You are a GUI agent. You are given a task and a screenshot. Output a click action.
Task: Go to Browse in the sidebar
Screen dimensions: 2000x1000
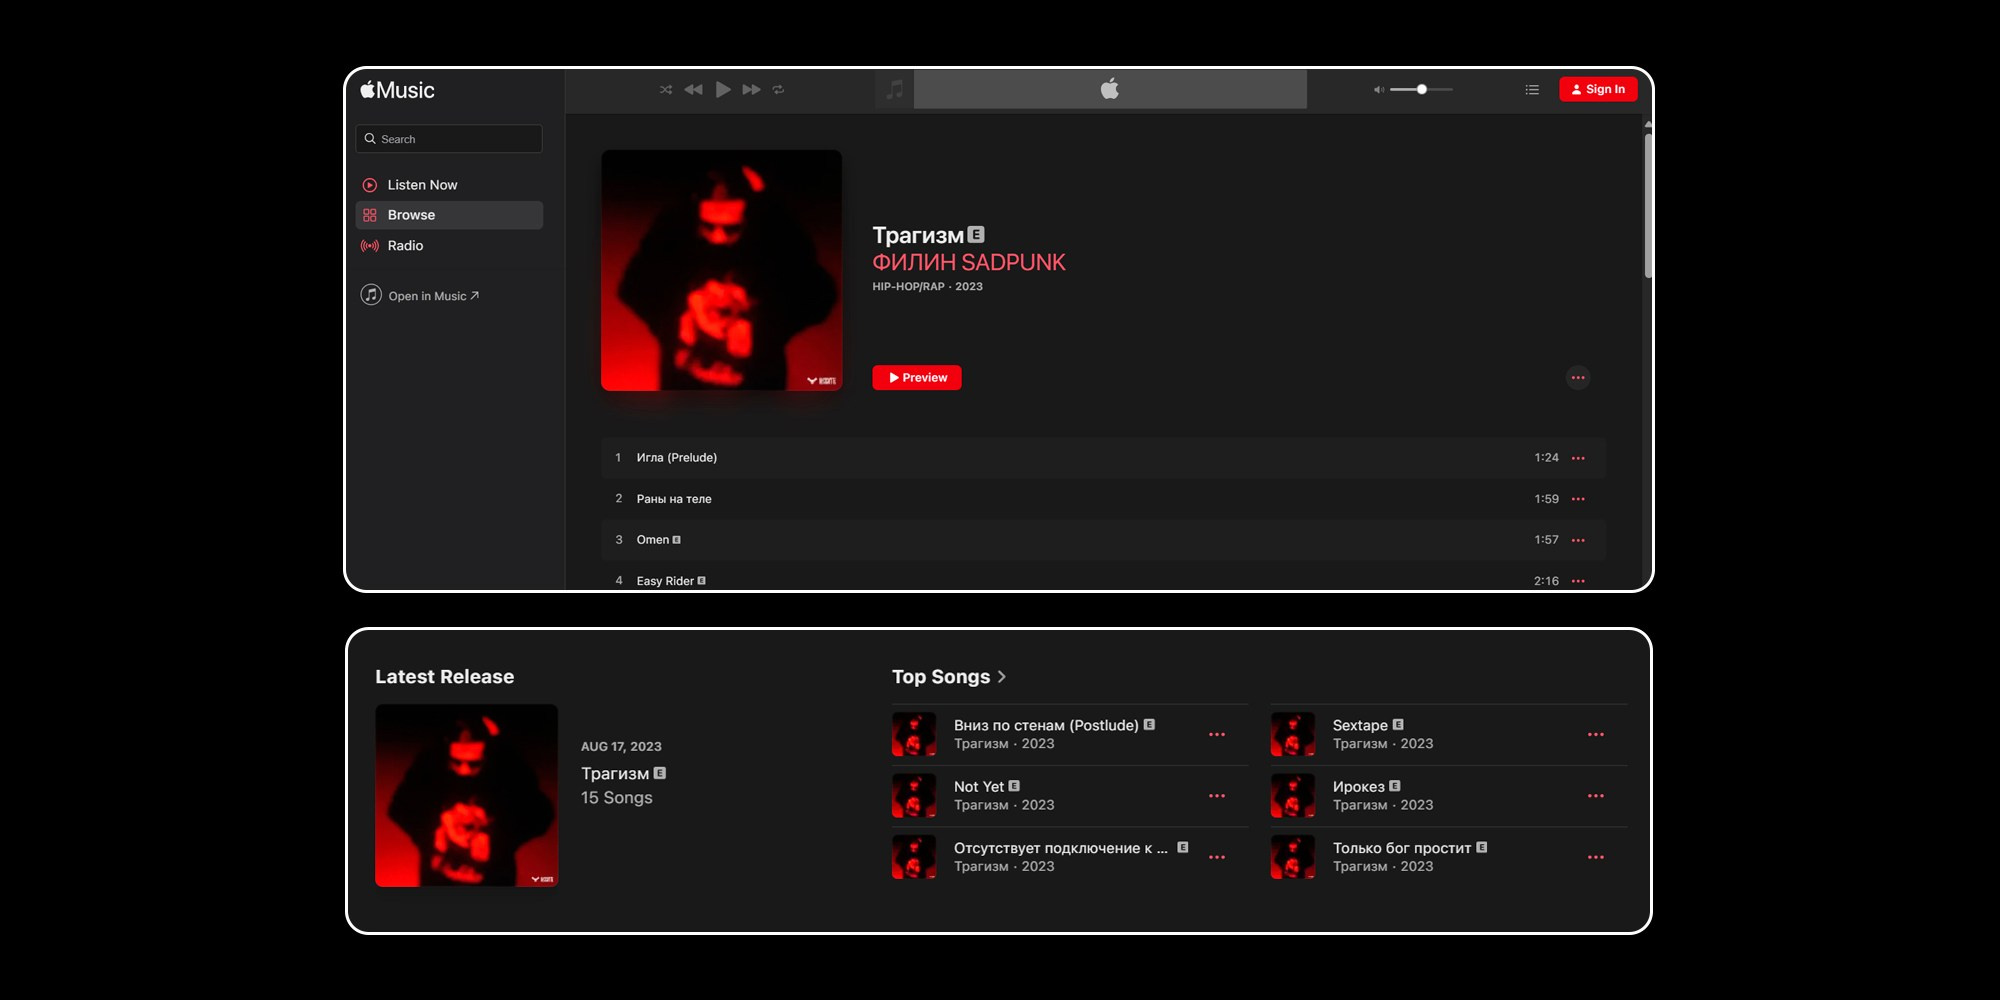411,215
